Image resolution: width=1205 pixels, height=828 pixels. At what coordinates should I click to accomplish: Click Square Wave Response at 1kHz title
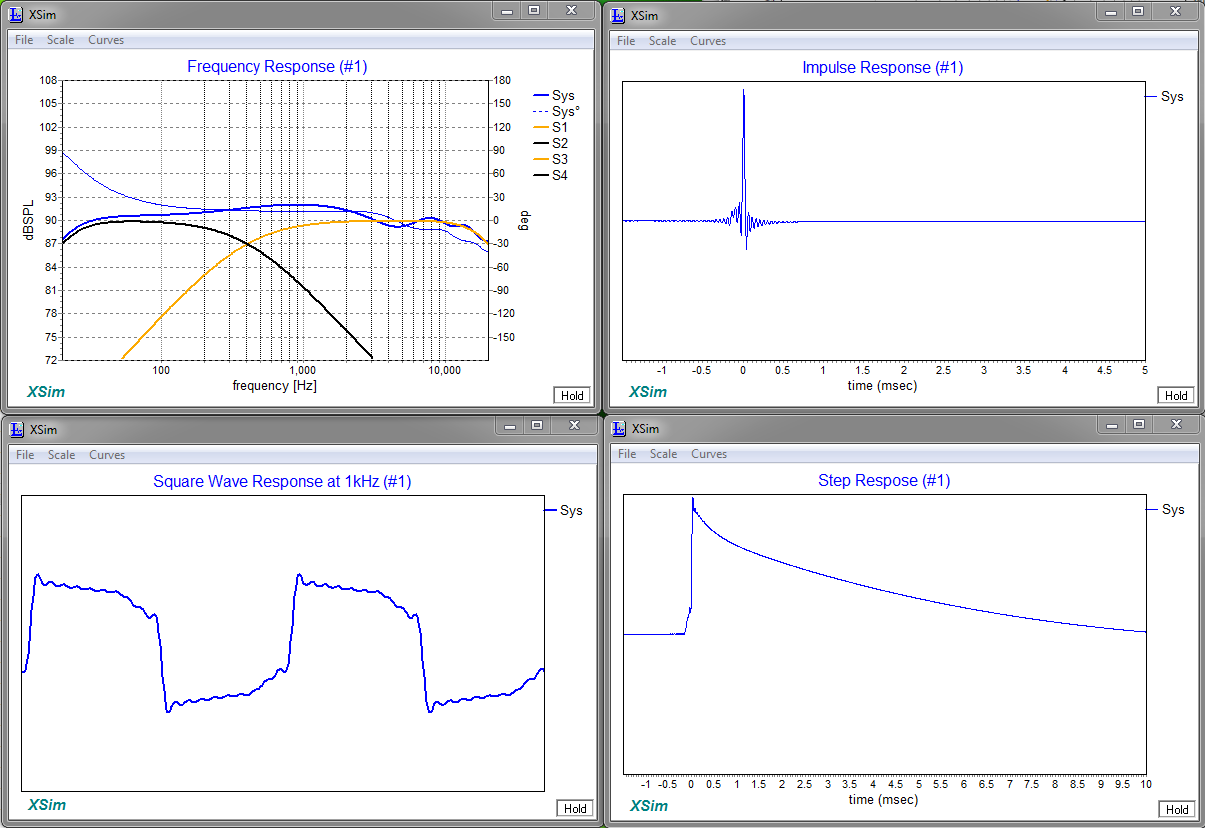(282, 482)
